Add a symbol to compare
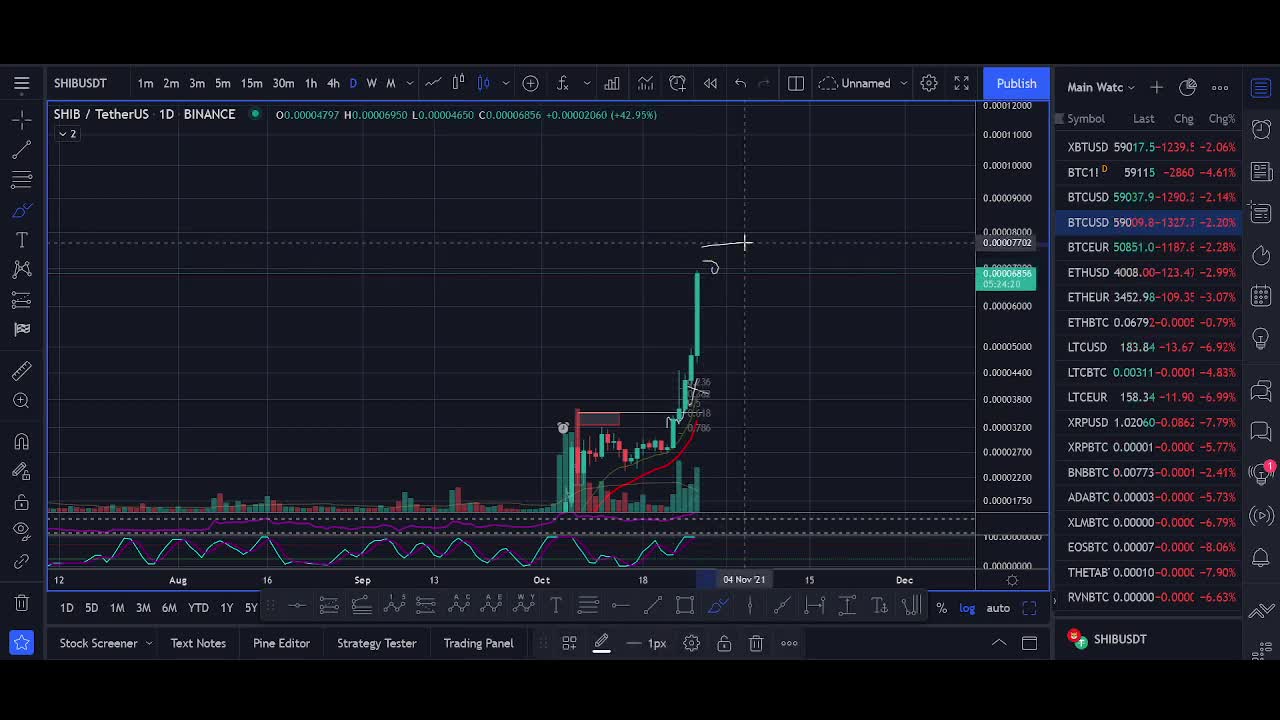 [530, 83]
